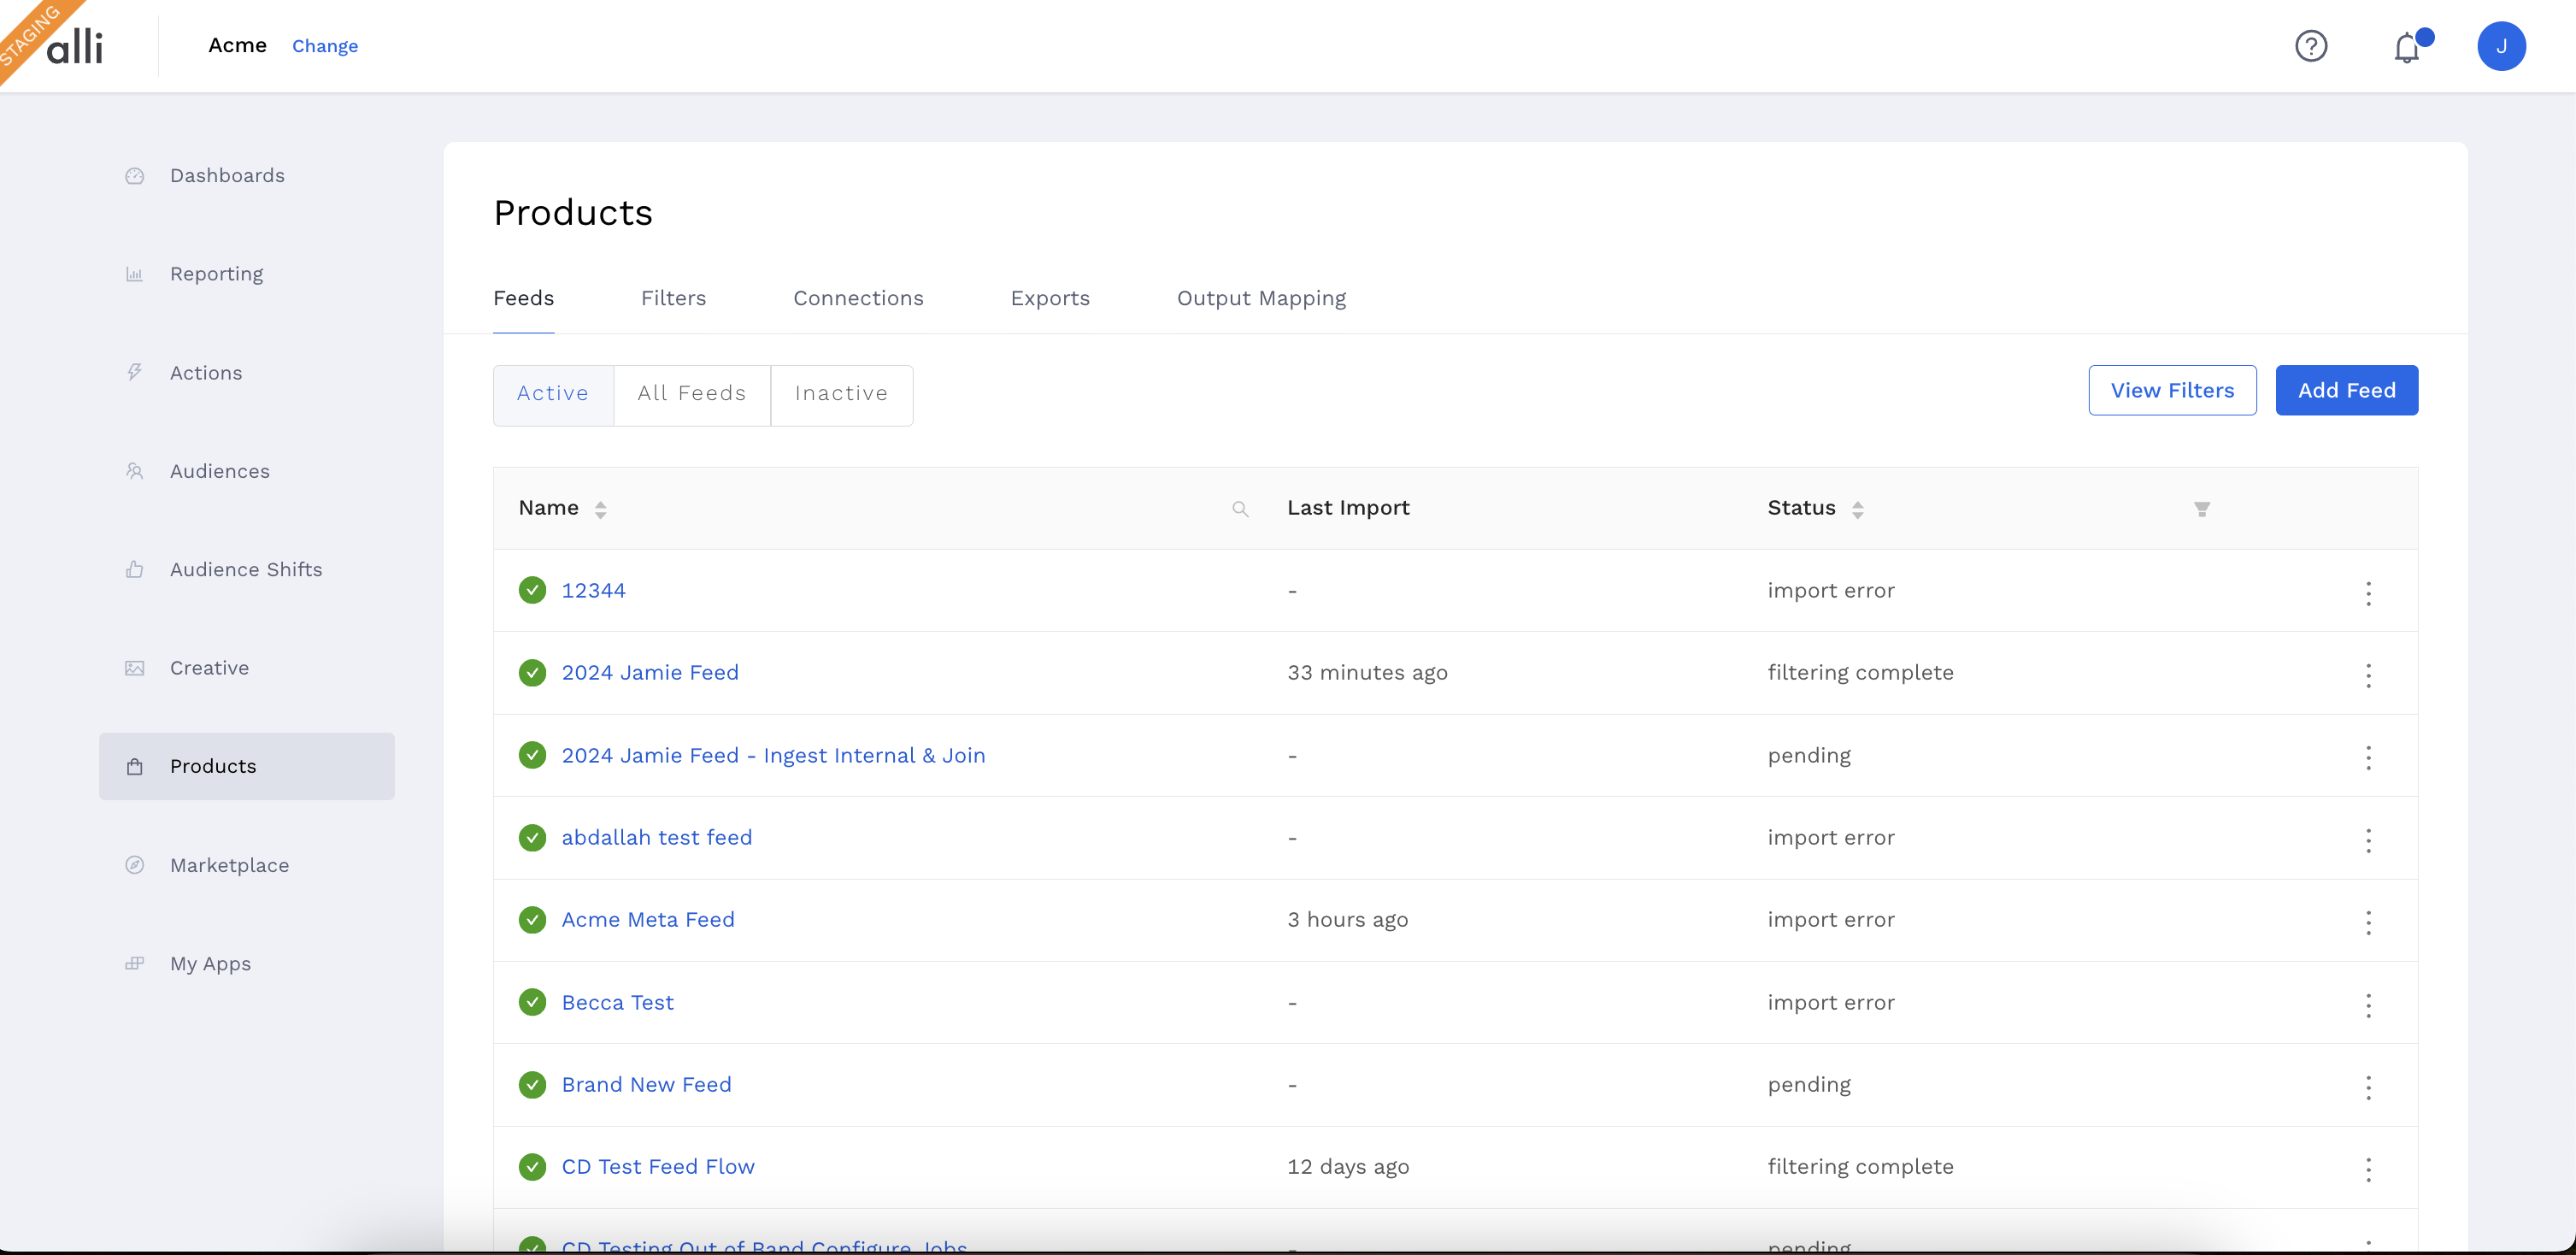Open the notifications bell
This screenshot has height=1255, width=2576.
2407,47
